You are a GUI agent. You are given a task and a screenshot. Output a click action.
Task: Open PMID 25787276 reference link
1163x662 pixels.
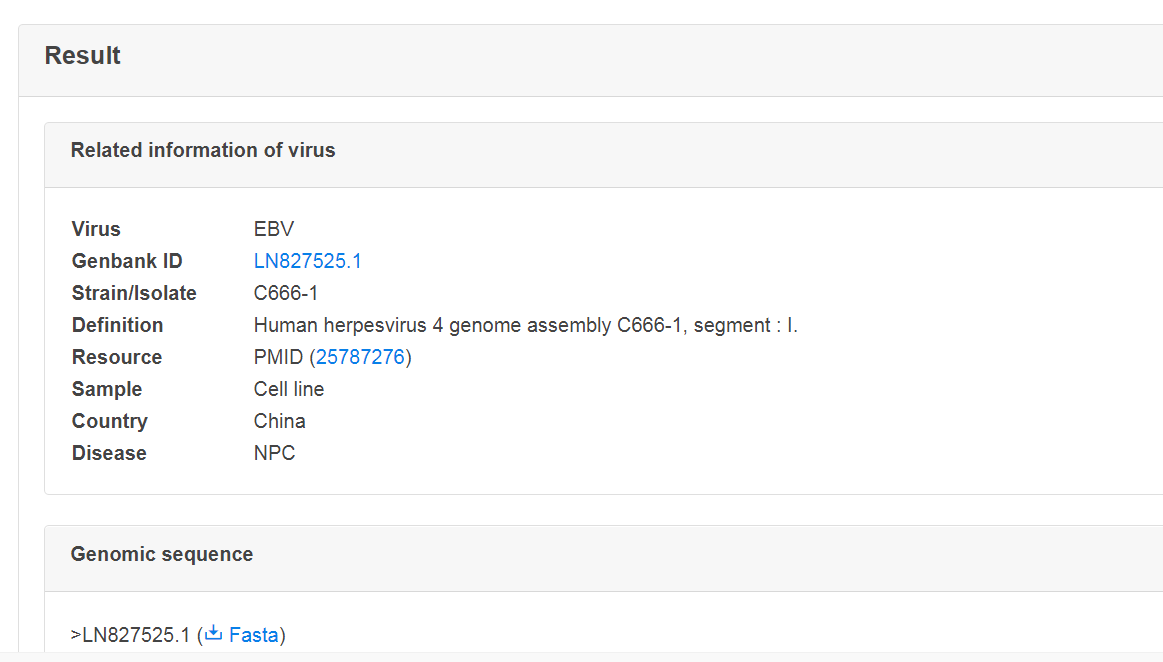click(360, 357)
